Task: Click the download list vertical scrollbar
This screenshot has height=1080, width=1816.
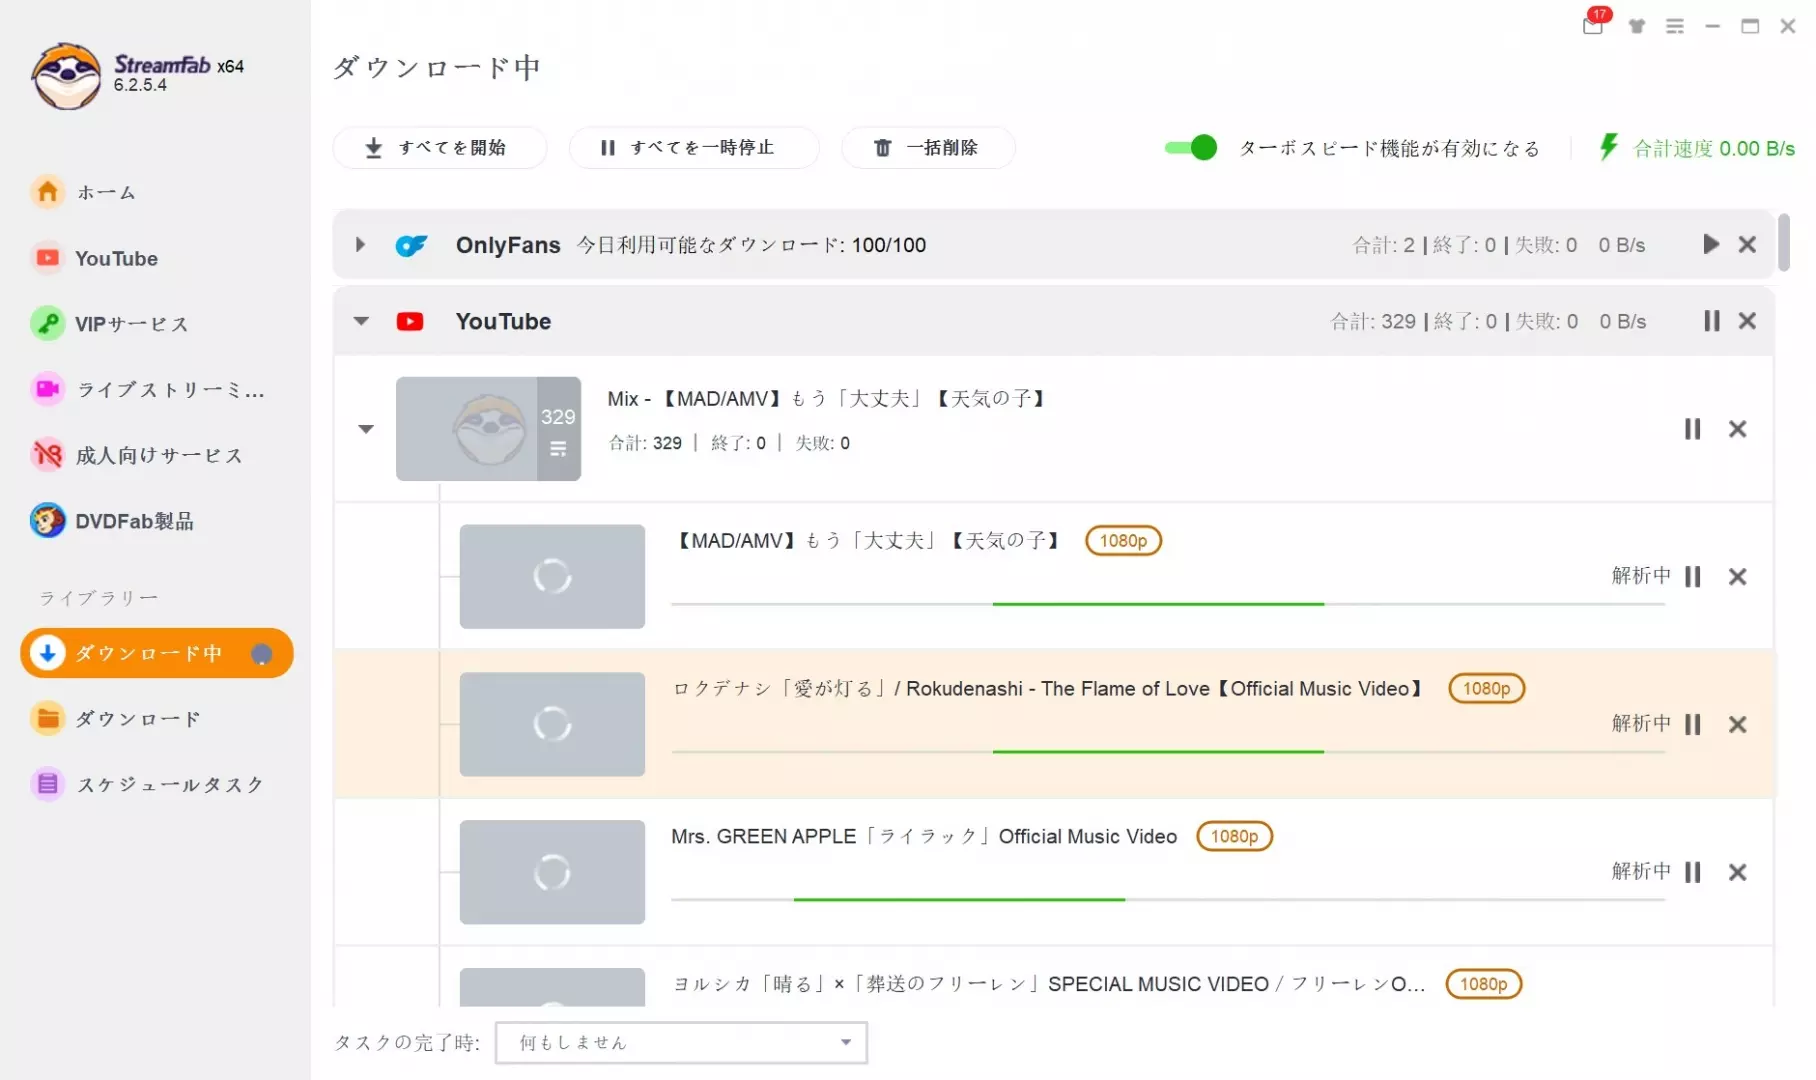Action: click(x=1783, y=242)
